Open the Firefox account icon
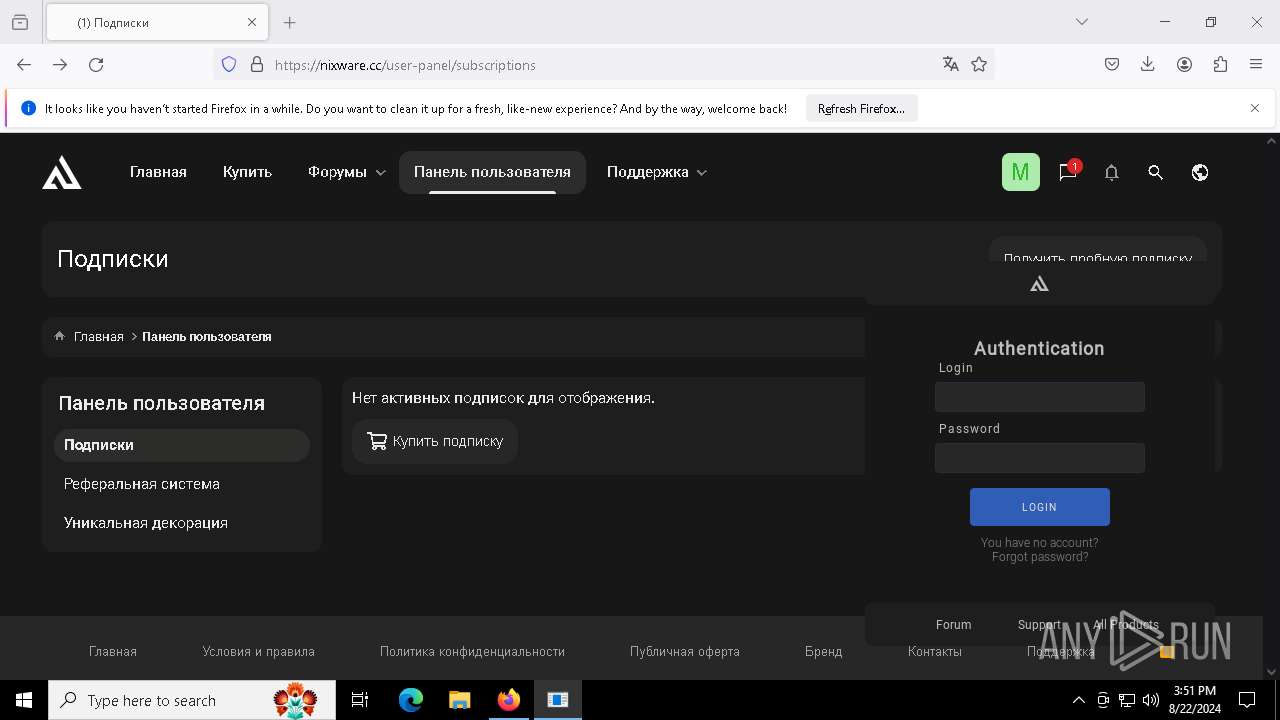Viewport: 1280px width, 720px height. pos(1184,64)
